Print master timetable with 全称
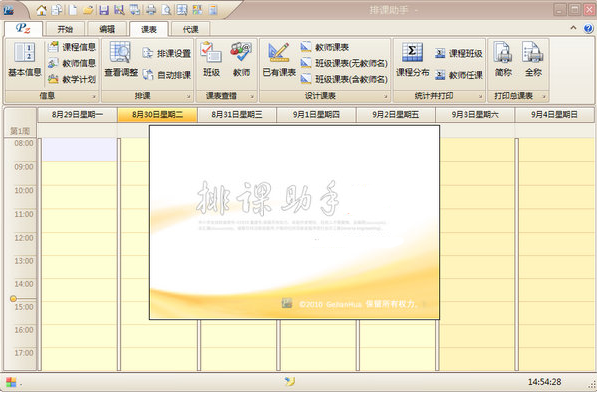The image size is (597, 394). pos(533,59)
